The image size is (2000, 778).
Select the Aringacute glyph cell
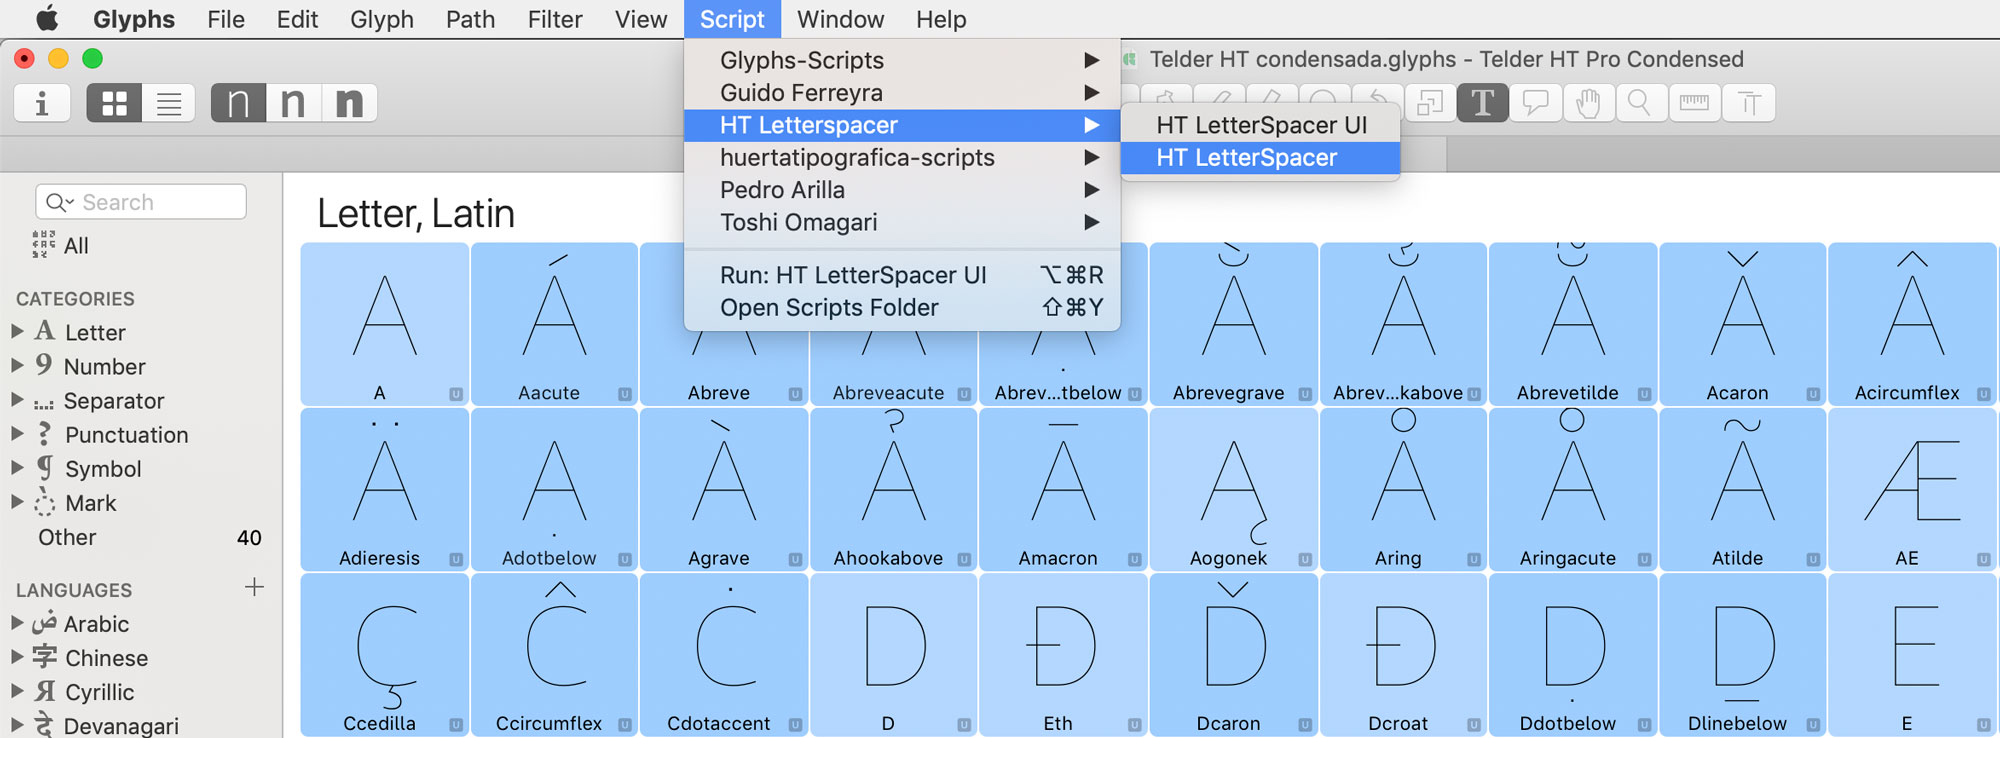tap(1573, 489)
